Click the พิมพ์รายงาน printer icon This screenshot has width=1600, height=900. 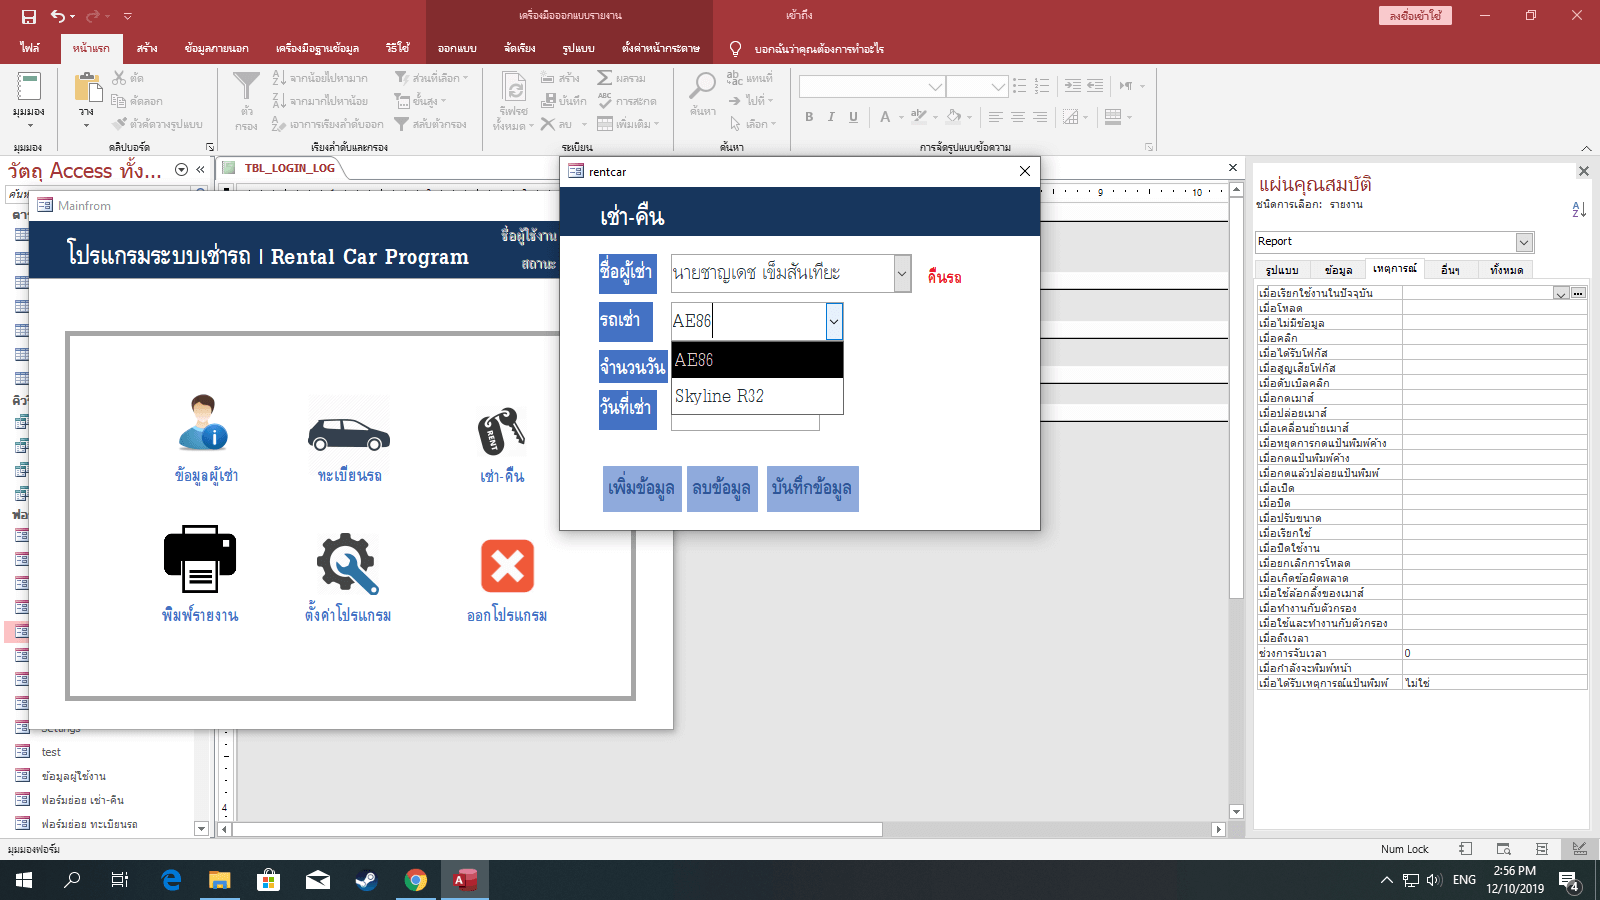[200, 559]
